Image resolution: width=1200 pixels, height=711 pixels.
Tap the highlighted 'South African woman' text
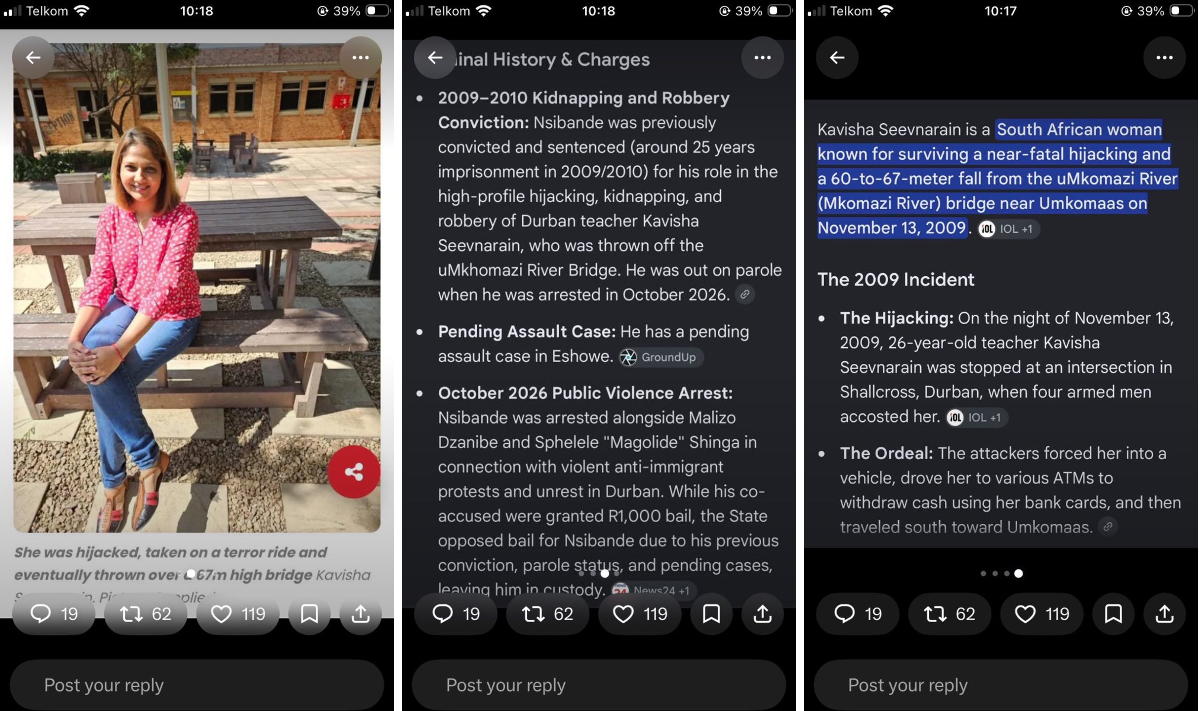pos(1079,129)
